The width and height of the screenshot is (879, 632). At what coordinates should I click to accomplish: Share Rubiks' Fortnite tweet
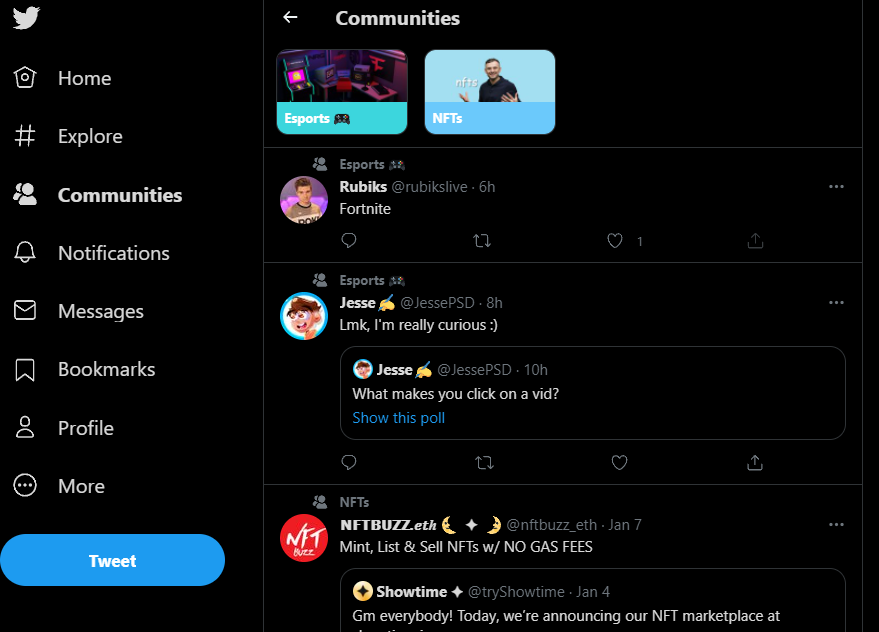click(755, 240)
